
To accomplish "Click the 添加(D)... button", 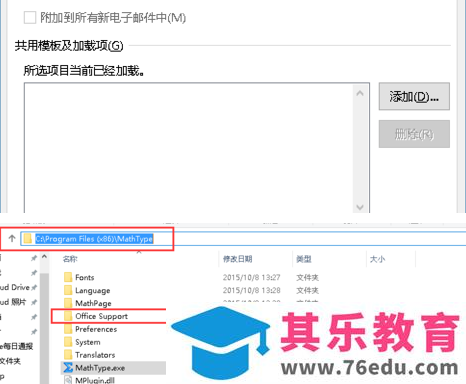I will pyautogui.click(x=414, y=96).
